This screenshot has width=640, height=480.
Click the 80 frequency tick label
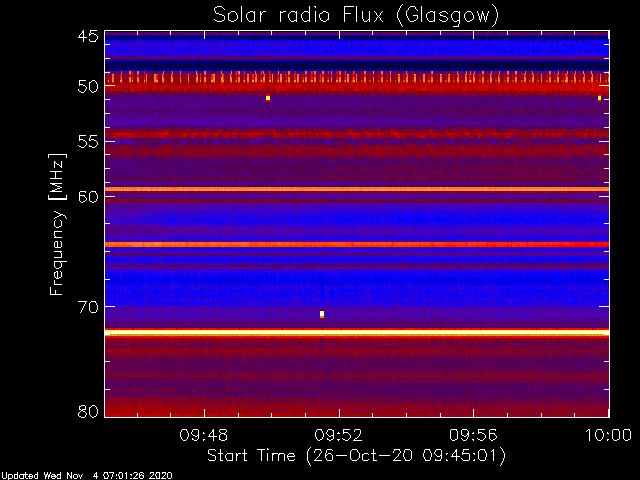click(88, 411)
